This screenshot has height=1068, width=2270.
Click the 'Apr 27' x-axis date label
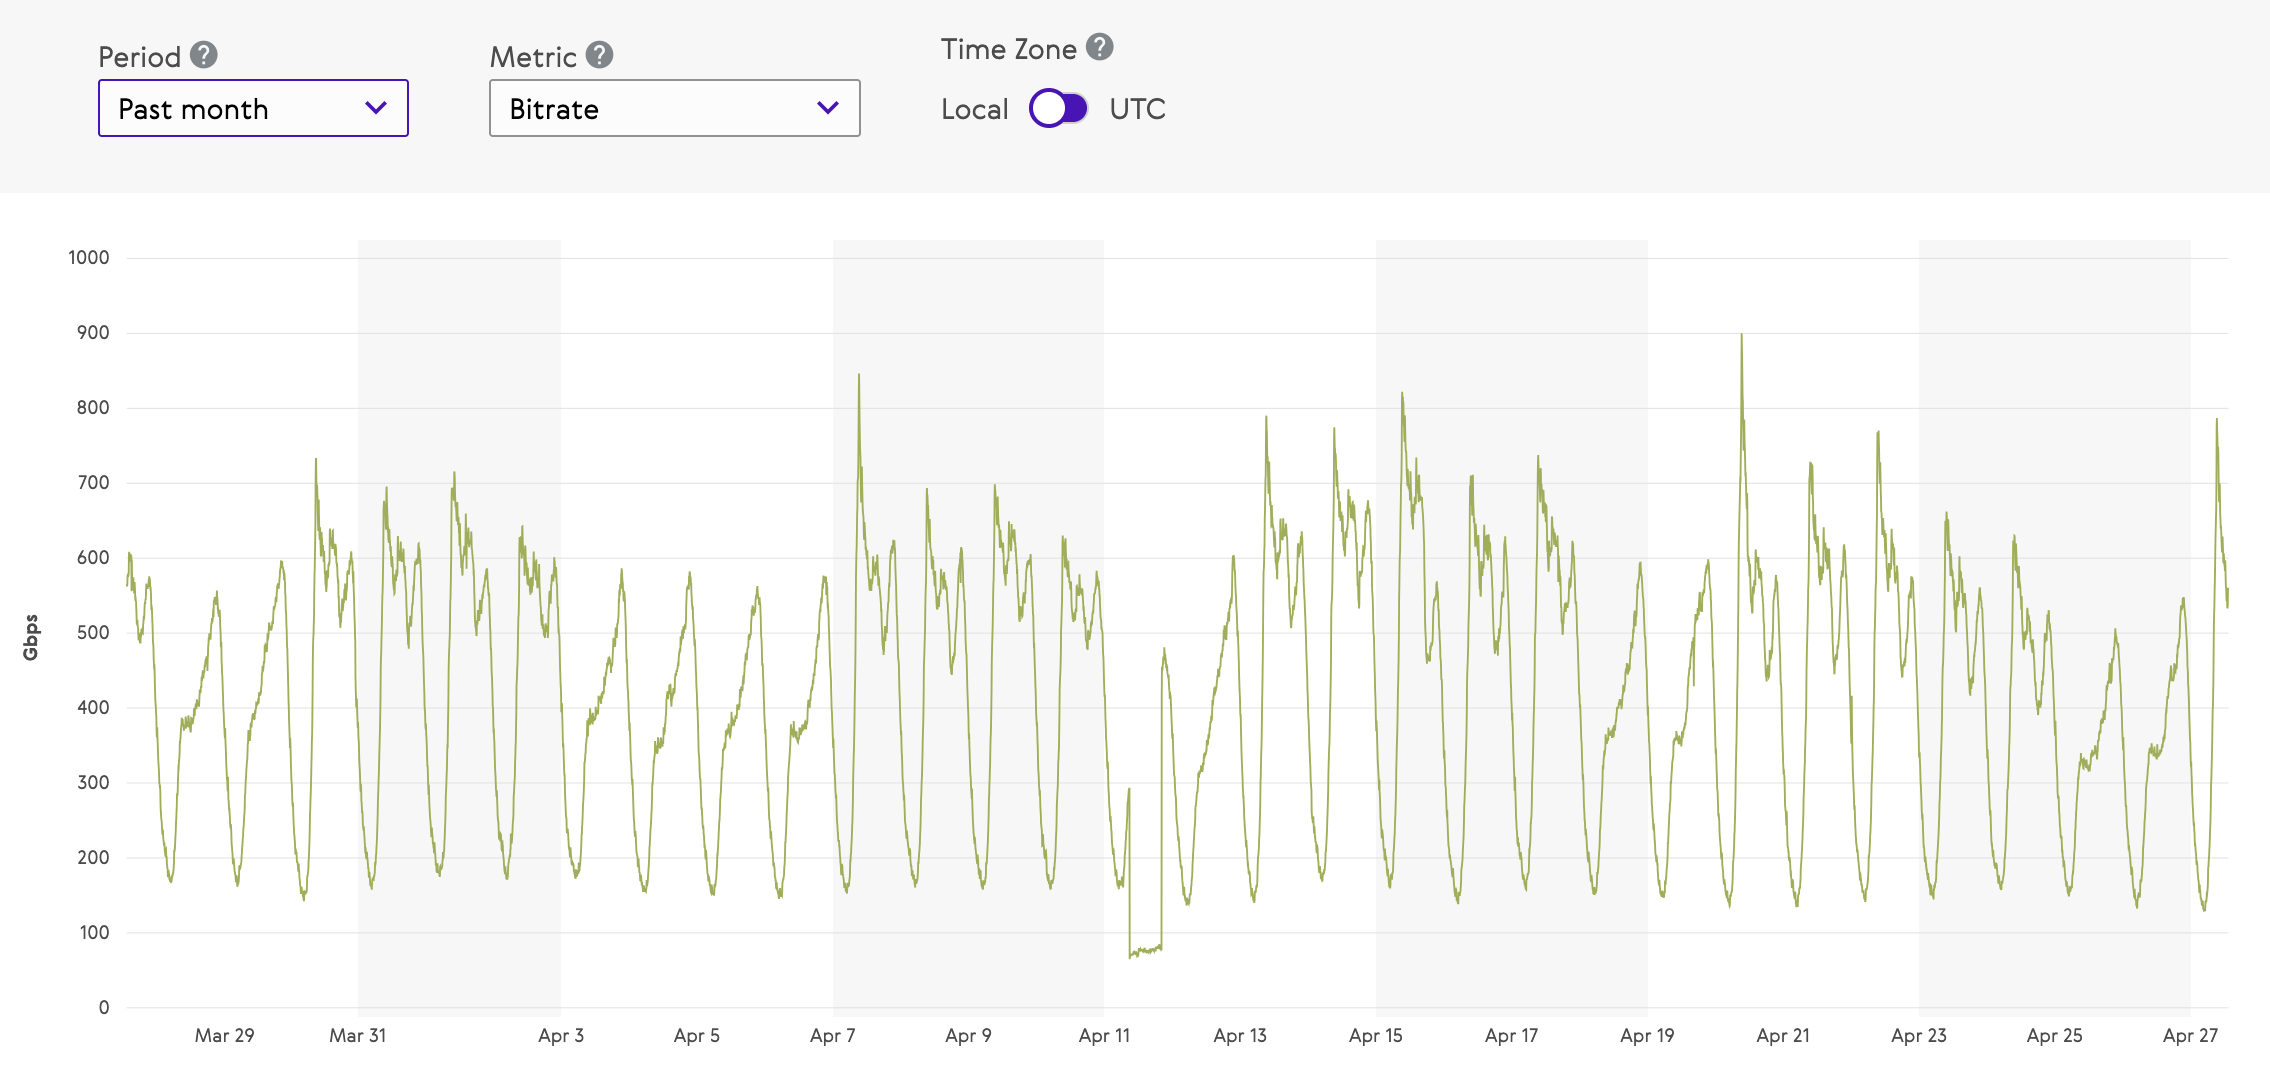2190,1036
